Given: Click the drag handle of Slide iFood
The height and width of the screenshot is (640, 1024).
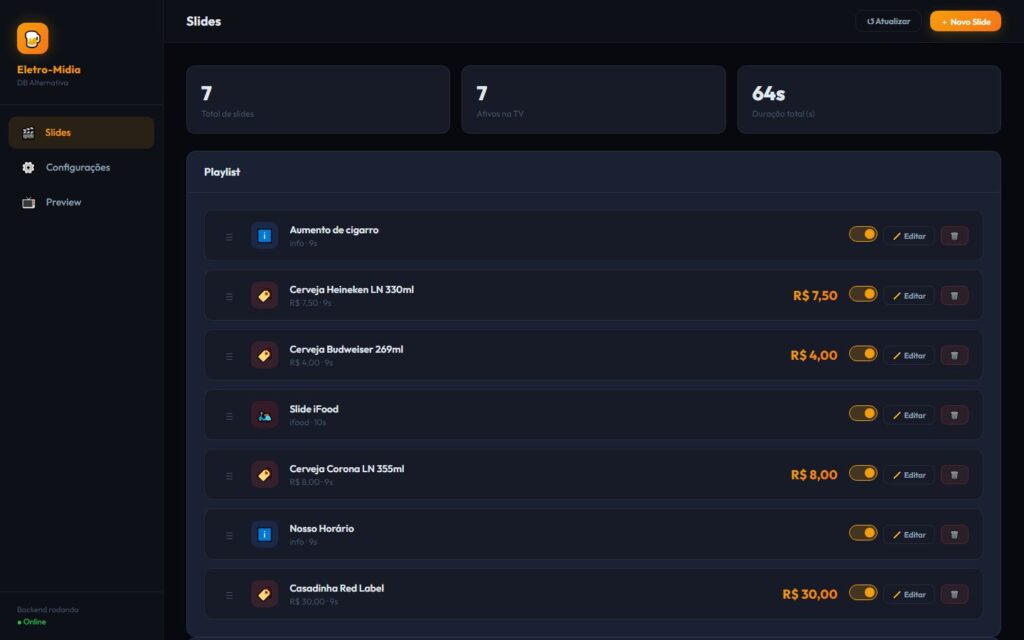Looking at the screenshot, I should tap(229, 416).
